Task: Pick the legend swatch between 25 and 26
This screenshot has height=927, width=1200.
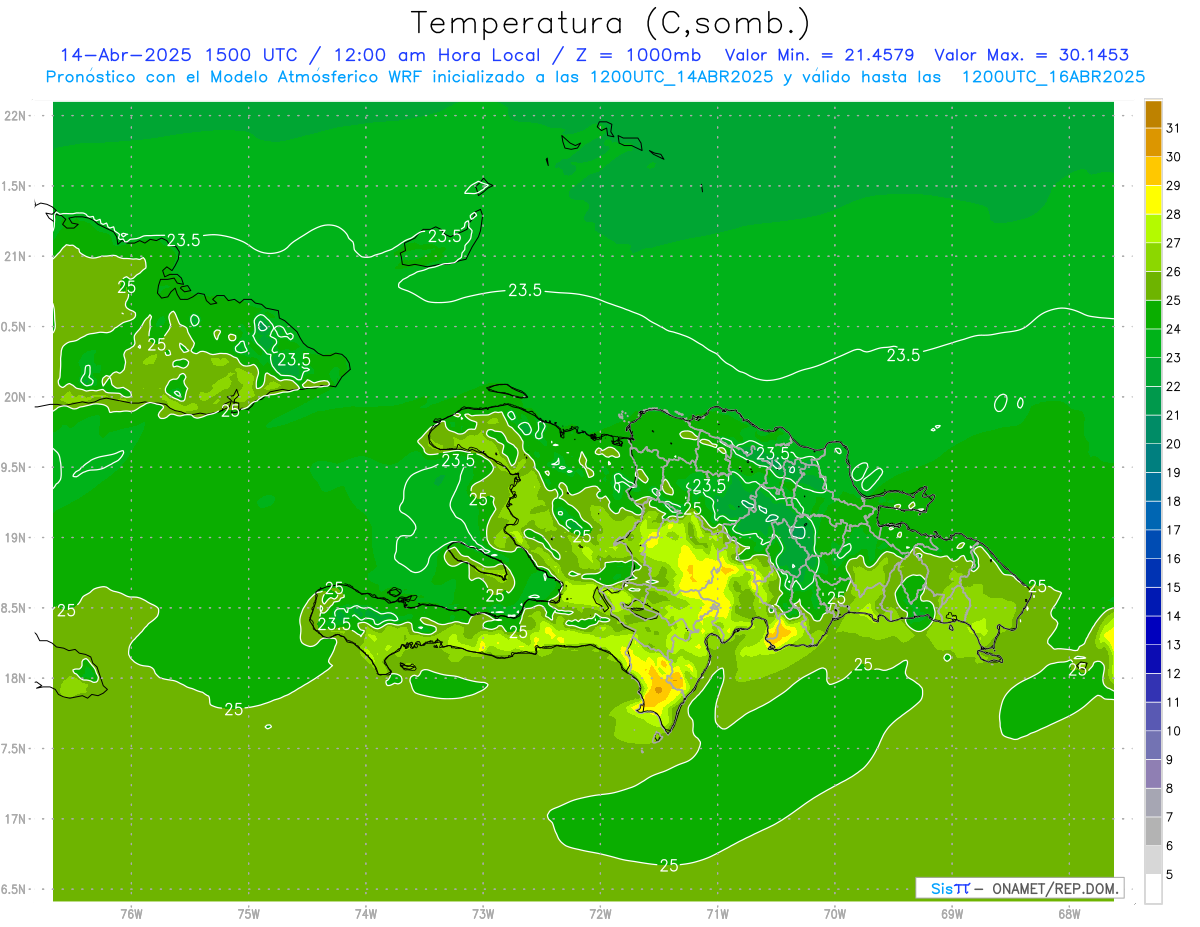Action: pyautogui.click(x=1153, y=286)
